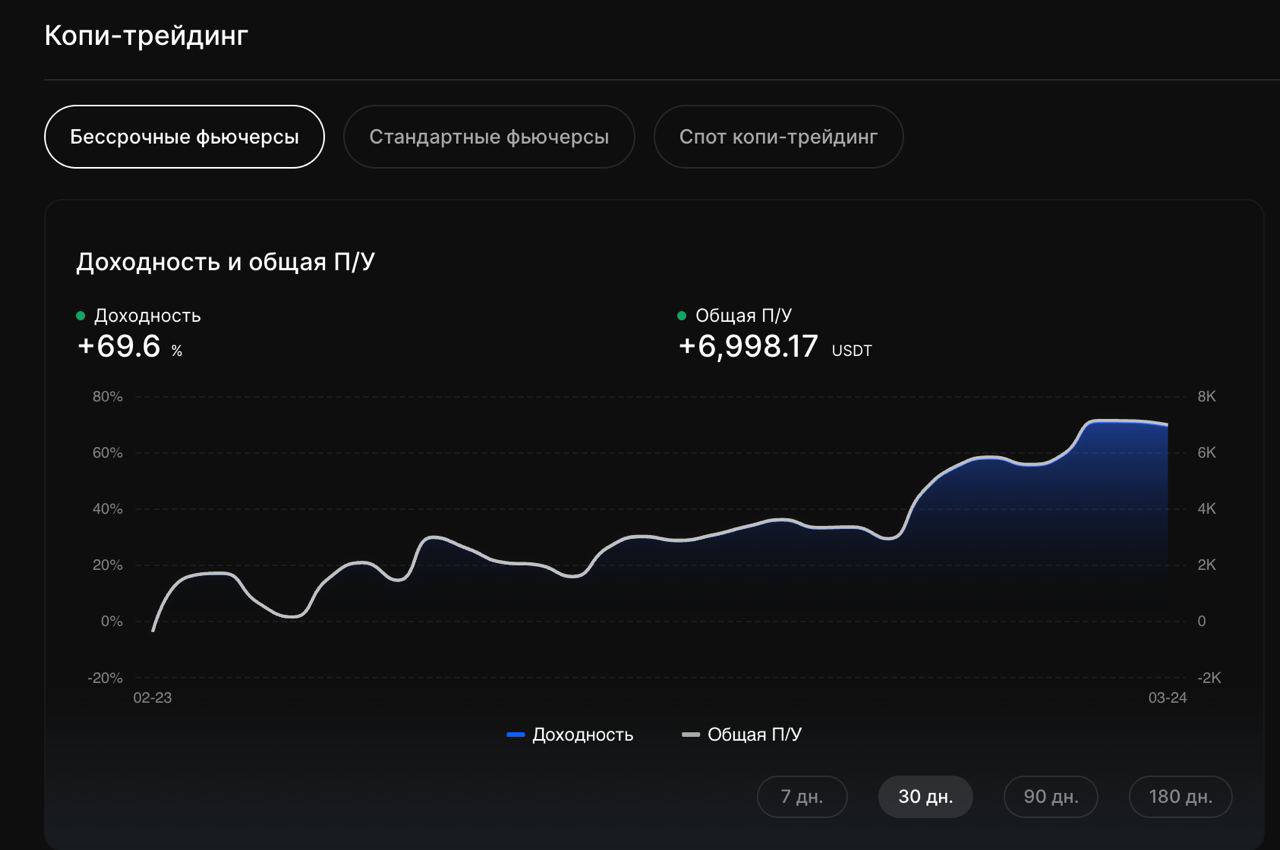Screen dimensions: 1280x850
Task: Click the Копи-трейдинг page heading
Action: pyautogui.click(x=146, y=36)
